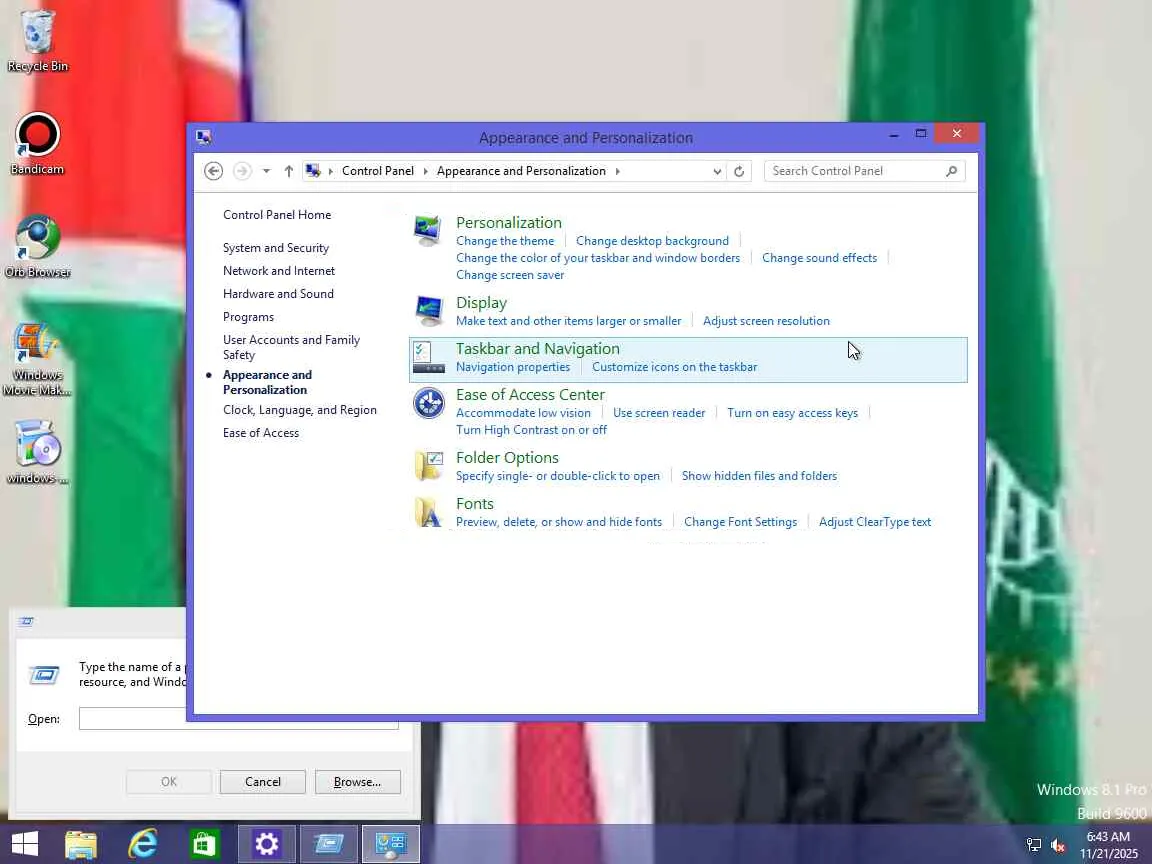Click Show hidden files and folders
This screenshot has height=864, width=1152.
[759, 476]
